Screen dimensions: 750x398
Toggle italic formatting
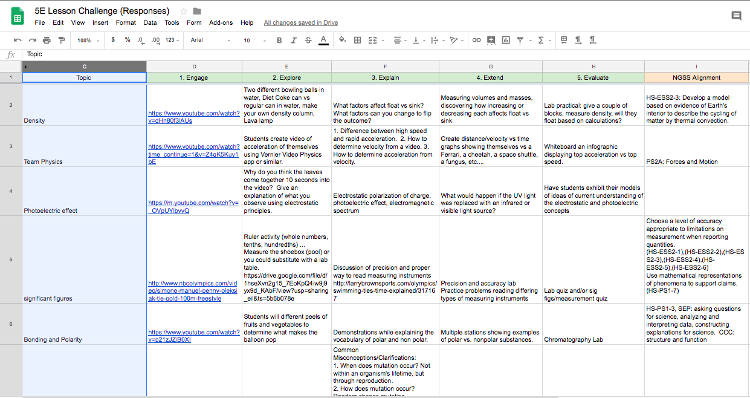(294, 41)
